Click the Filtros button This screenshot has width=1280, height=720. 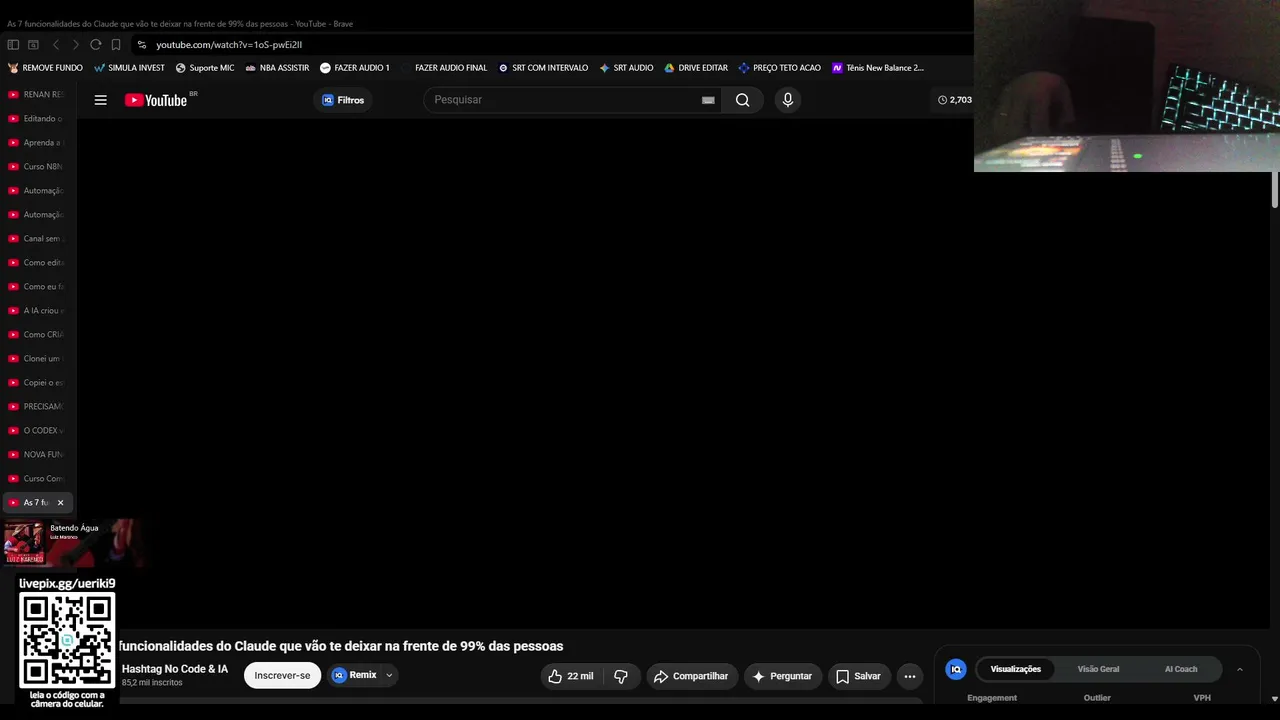coord(342,100)
